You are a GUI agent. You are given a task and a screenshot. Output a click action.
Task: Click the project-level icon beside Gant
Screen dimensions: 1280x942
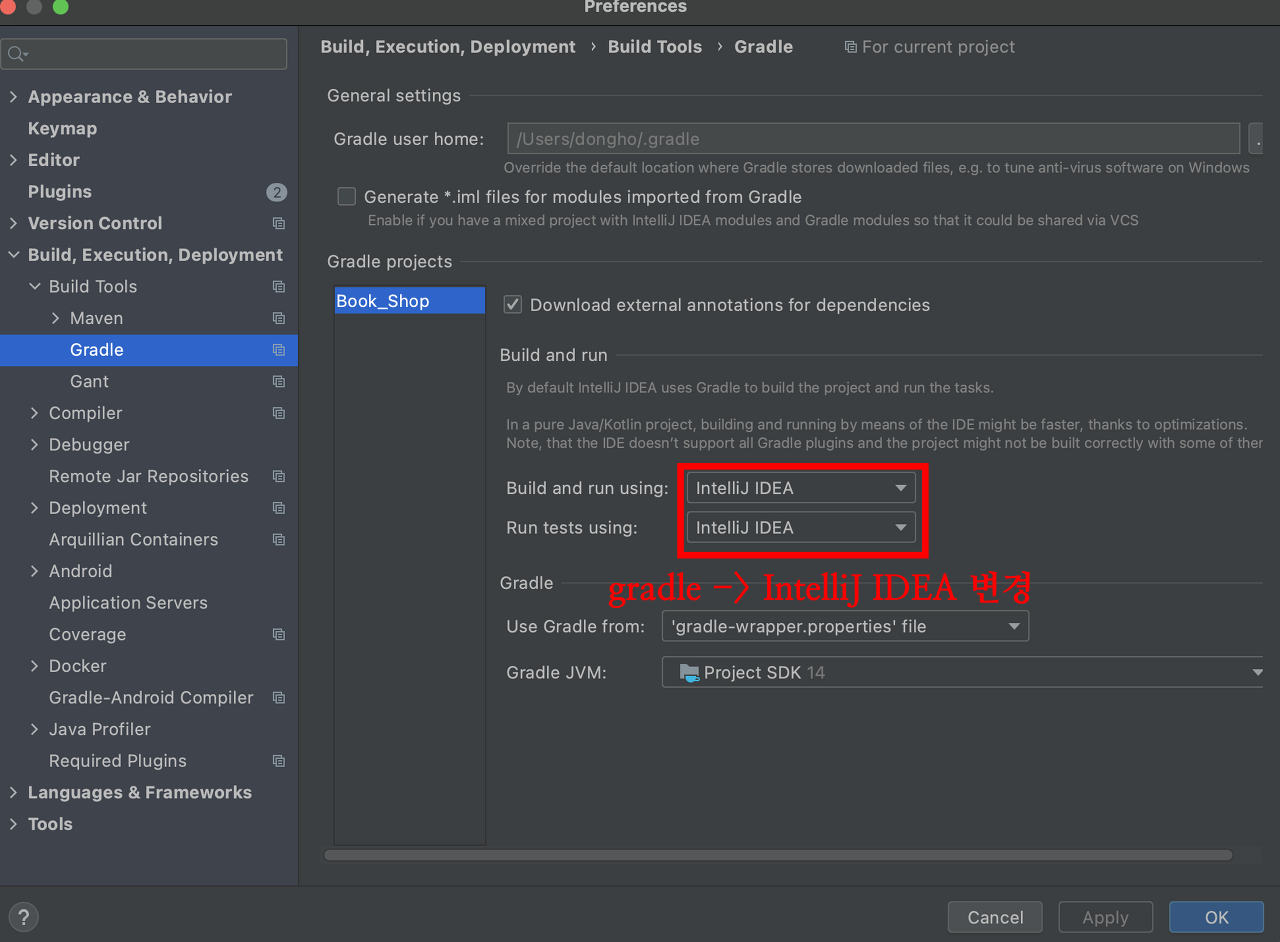[279, 382]
